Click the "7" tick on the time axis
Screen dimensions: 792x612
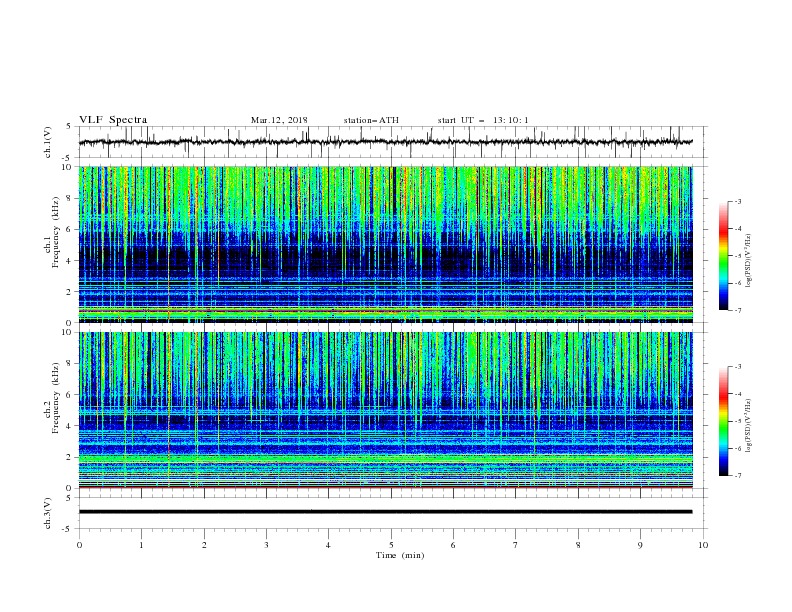pos(516,545)
